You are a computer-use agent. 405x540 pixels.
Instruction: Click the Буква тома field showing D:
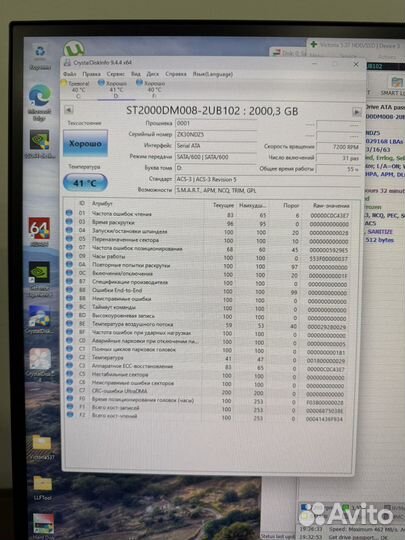(216, 168)
